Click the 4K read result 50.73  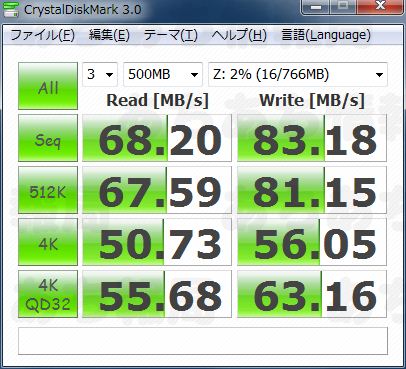tap(157, 242)
